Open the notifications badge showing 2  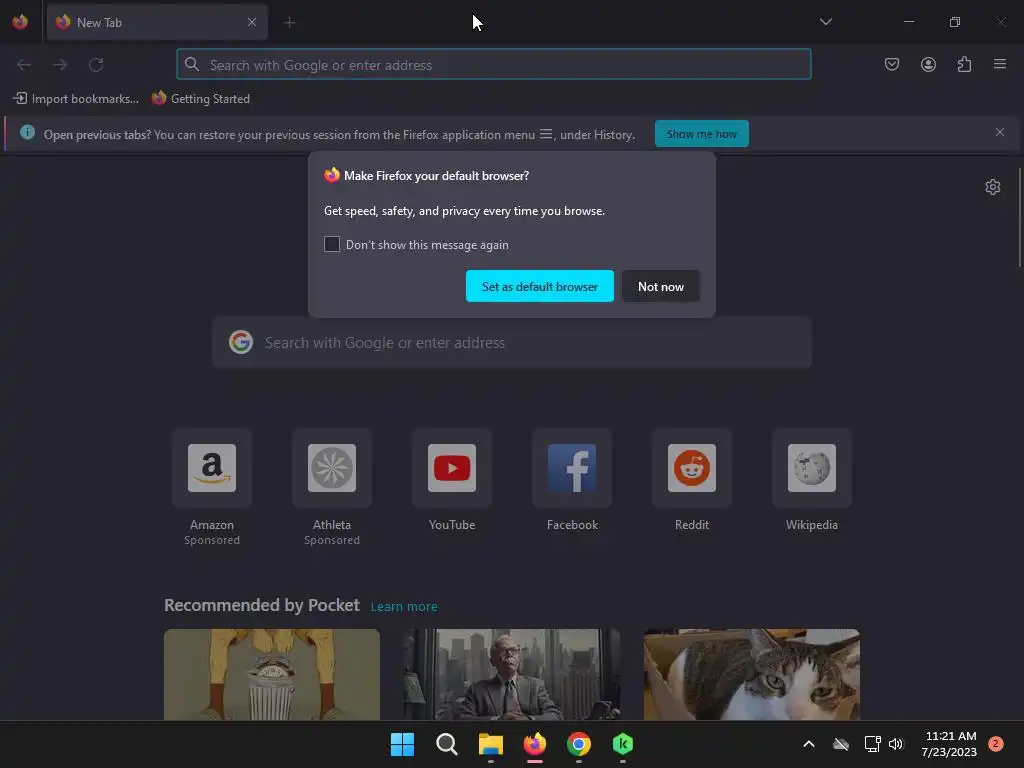[995, 744]
